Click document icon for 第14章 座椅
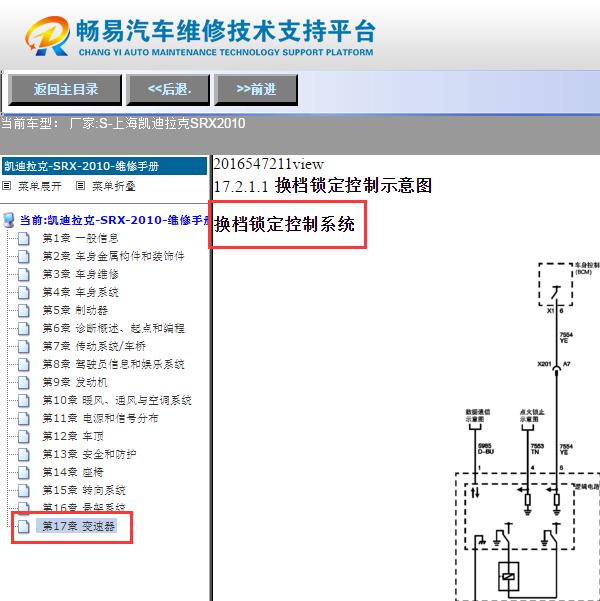 pyautogui.click(x=24, y=473)
